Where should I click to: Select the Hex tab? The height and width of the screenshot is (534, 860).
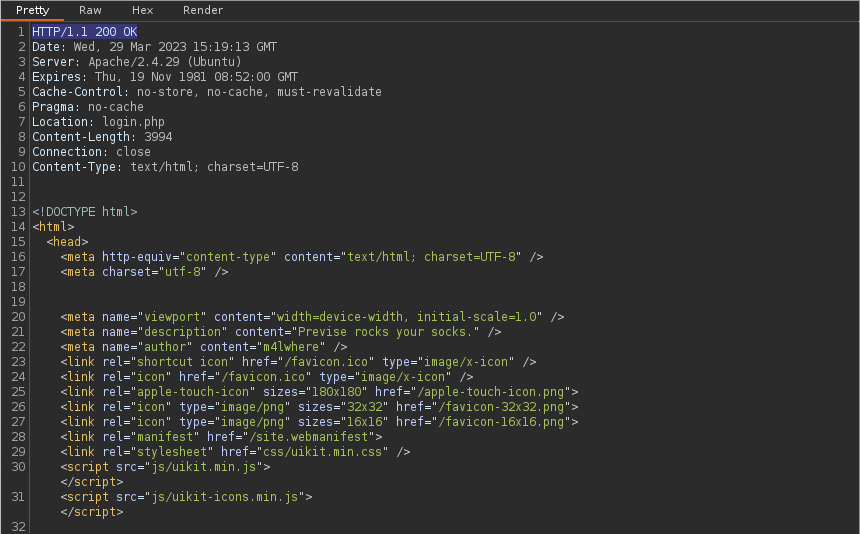coord(142,10)
